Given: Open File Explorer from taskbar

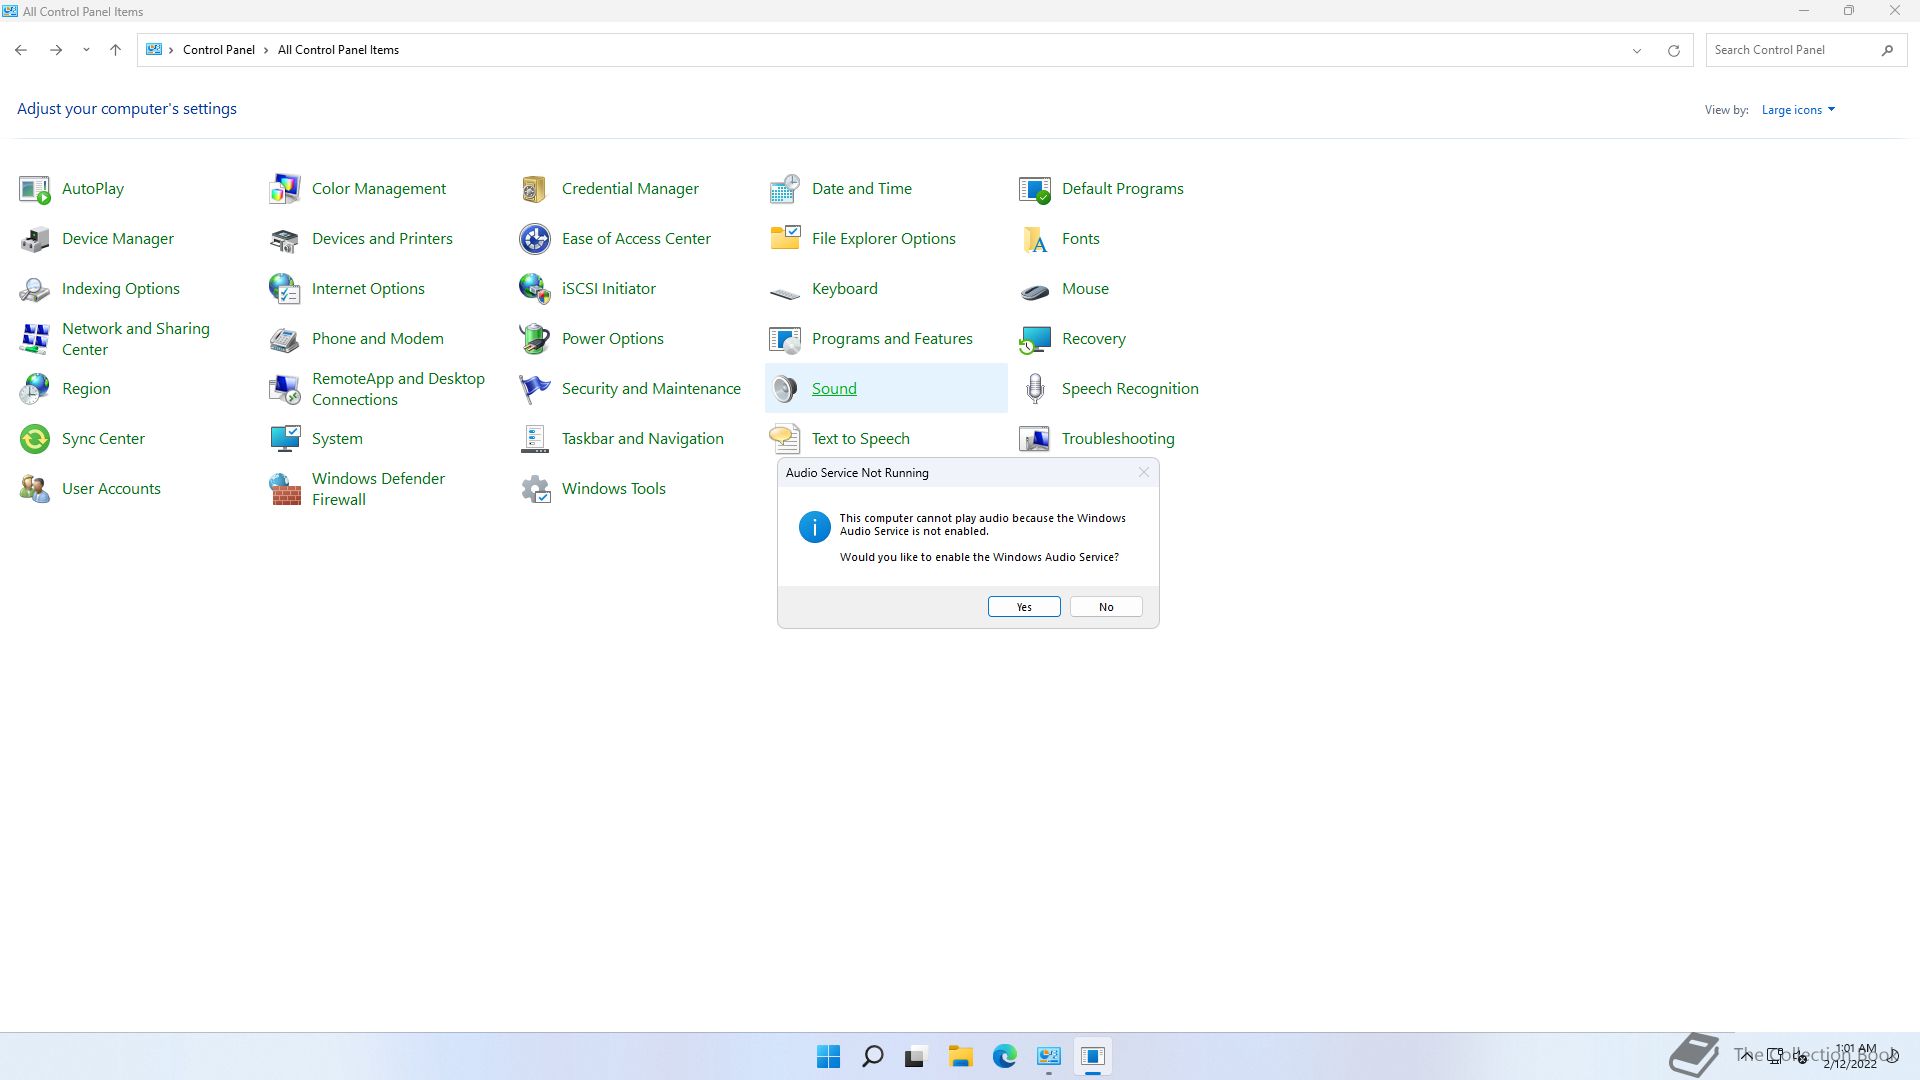Looking at the screenshot, I should [960, 1057].
